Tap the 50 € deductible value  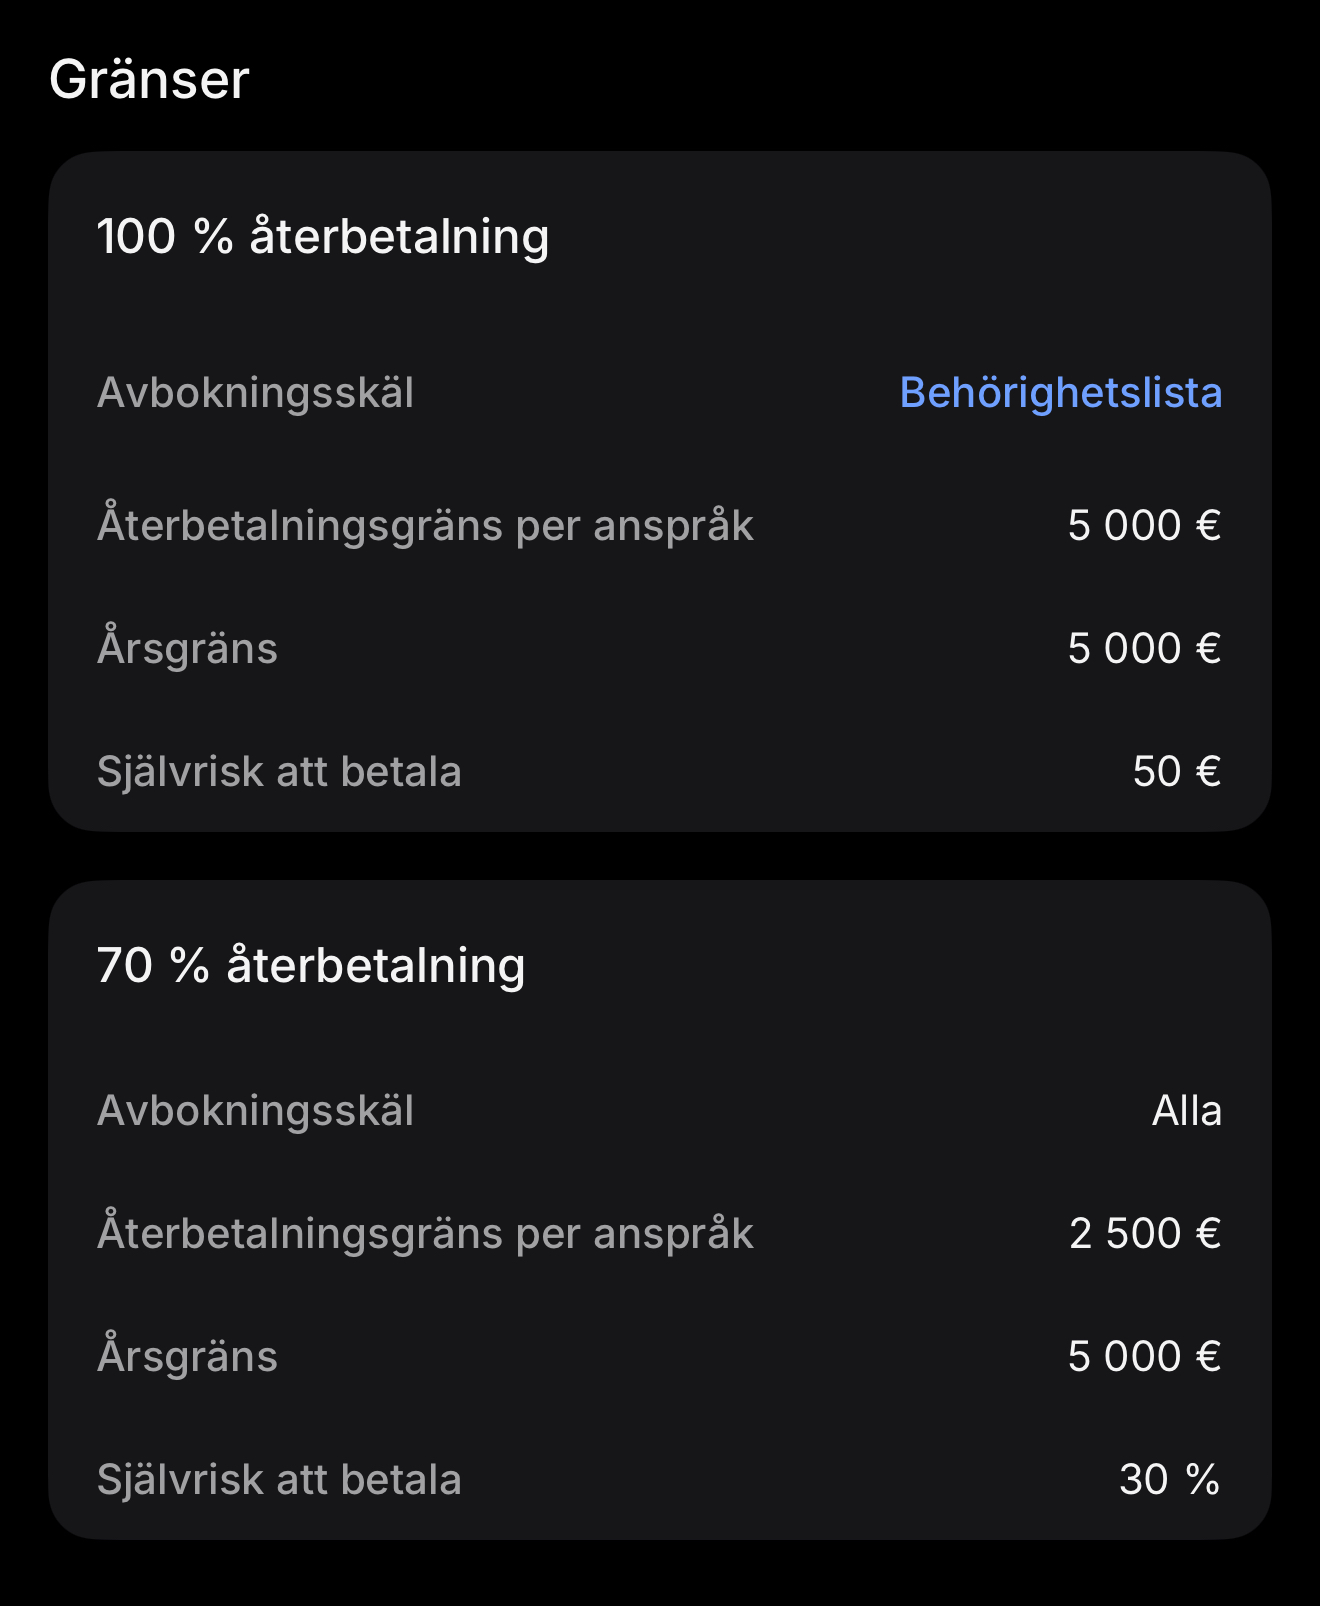coord(1176,772)
